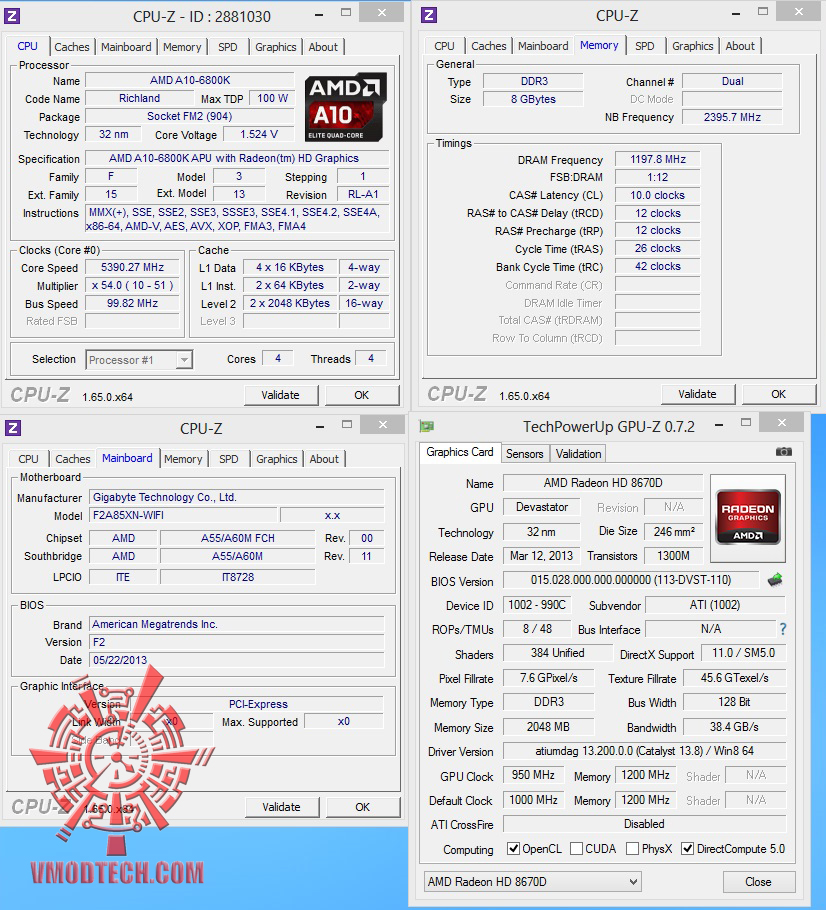
Task: Open Memory tab in the CPU-Z ID window
Action: tap(182, 47)
